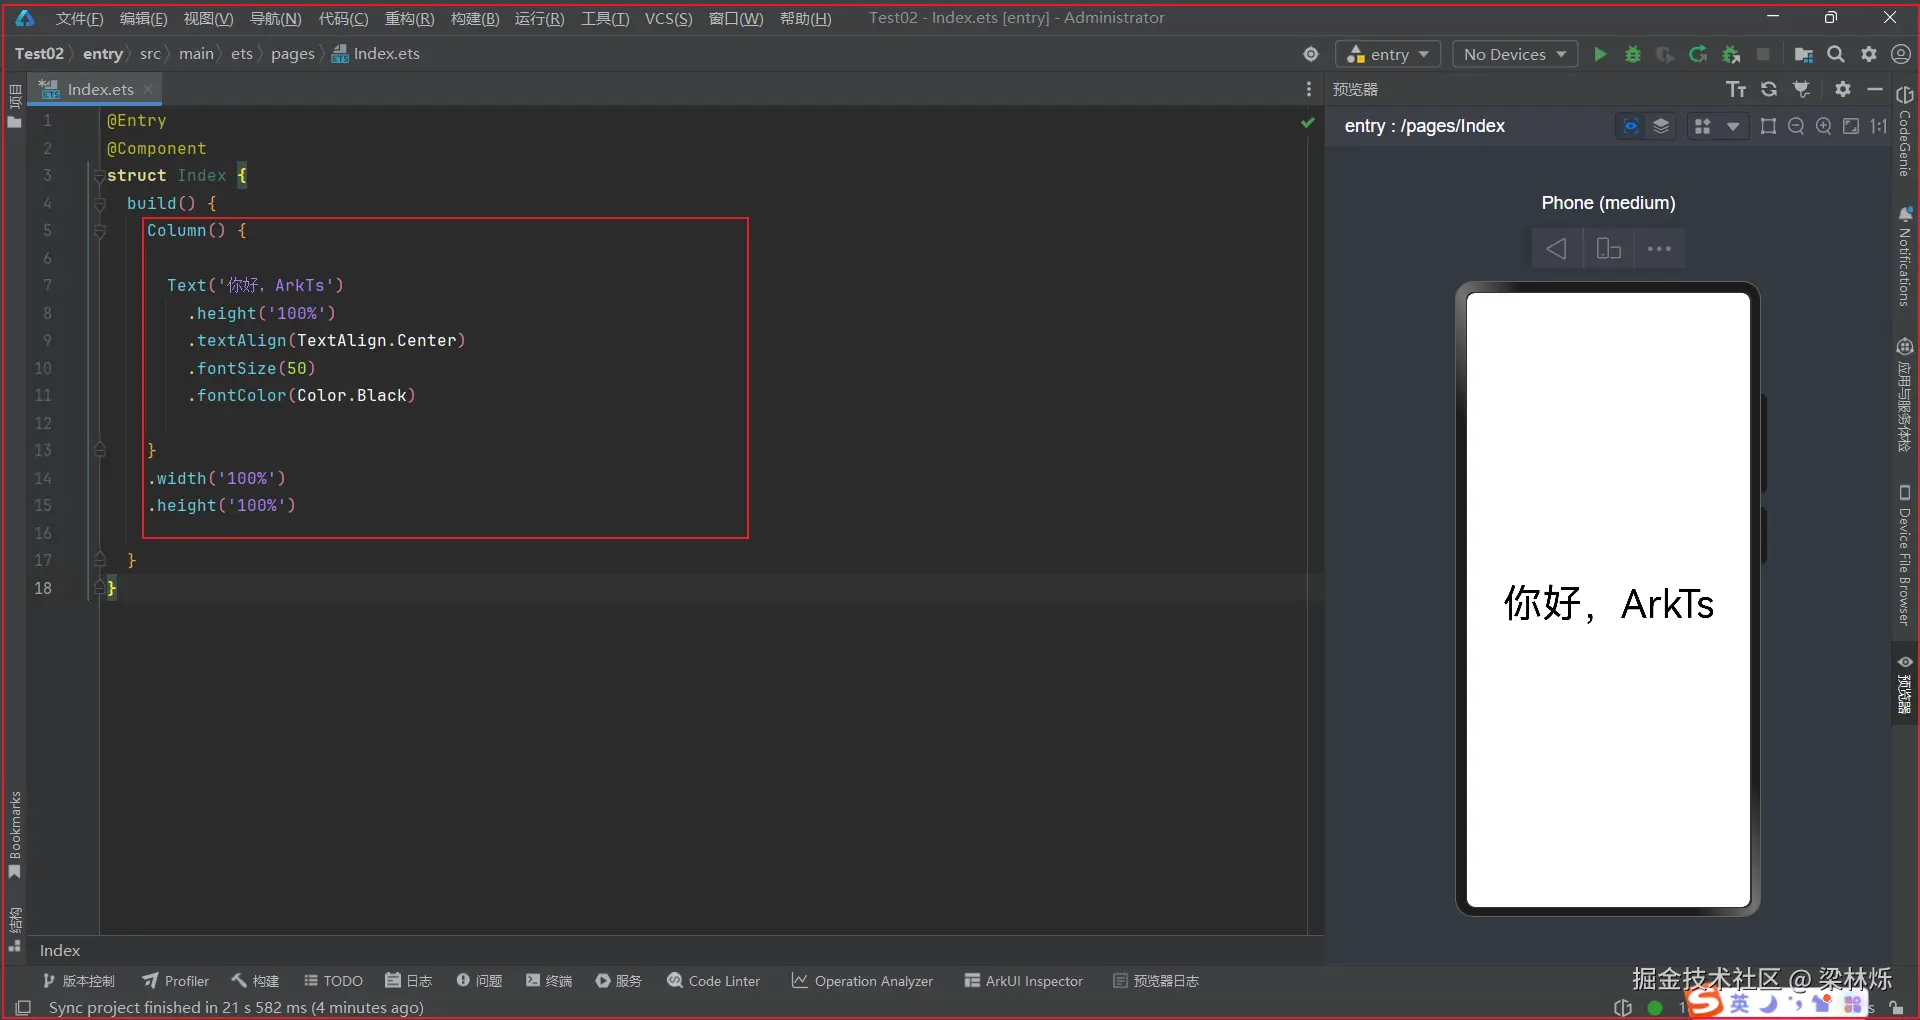Viewport: 1920px width, 1020px height.
Task: Toggle the Notifications side panel
Action: [x=1904, y=256]
